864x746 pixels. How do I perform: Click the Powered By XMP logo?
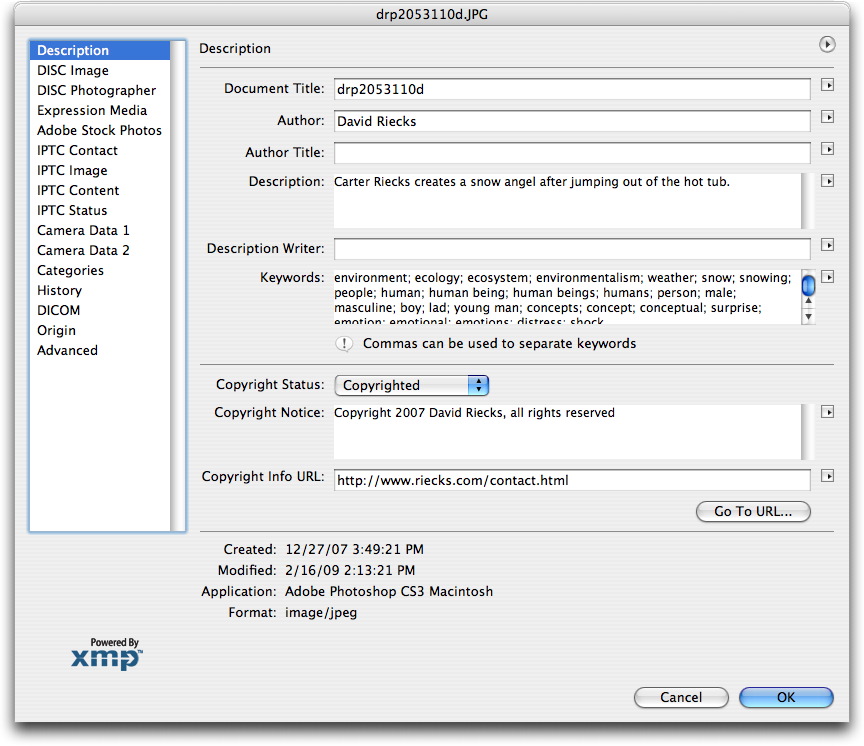point(107,654)
